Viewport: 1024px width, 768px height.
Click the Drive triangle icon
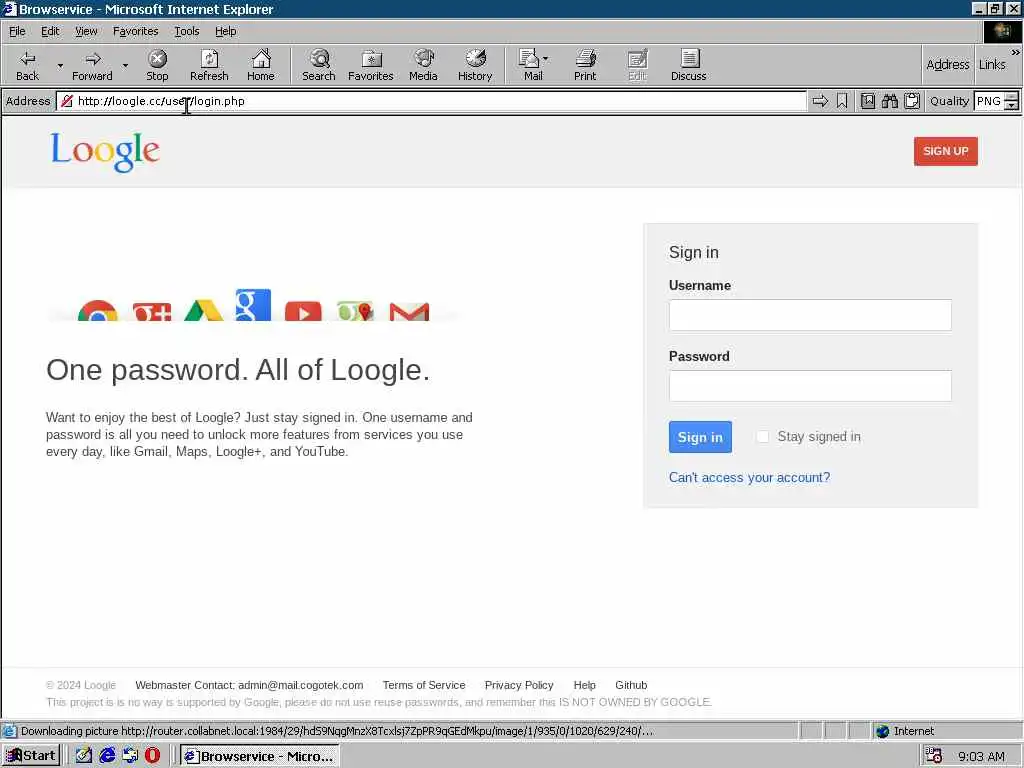point(204,310)
